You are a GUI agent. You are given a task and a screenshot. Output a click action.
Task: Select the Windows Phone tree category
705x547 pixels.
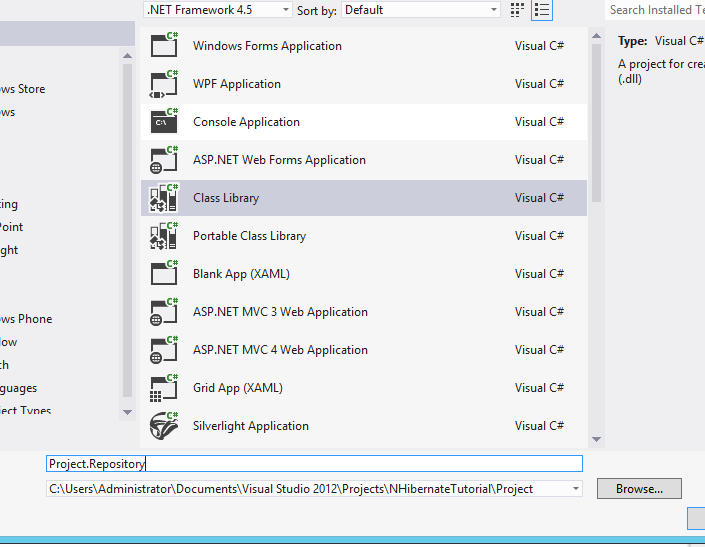pyautogui.click(x=26, y=319)
